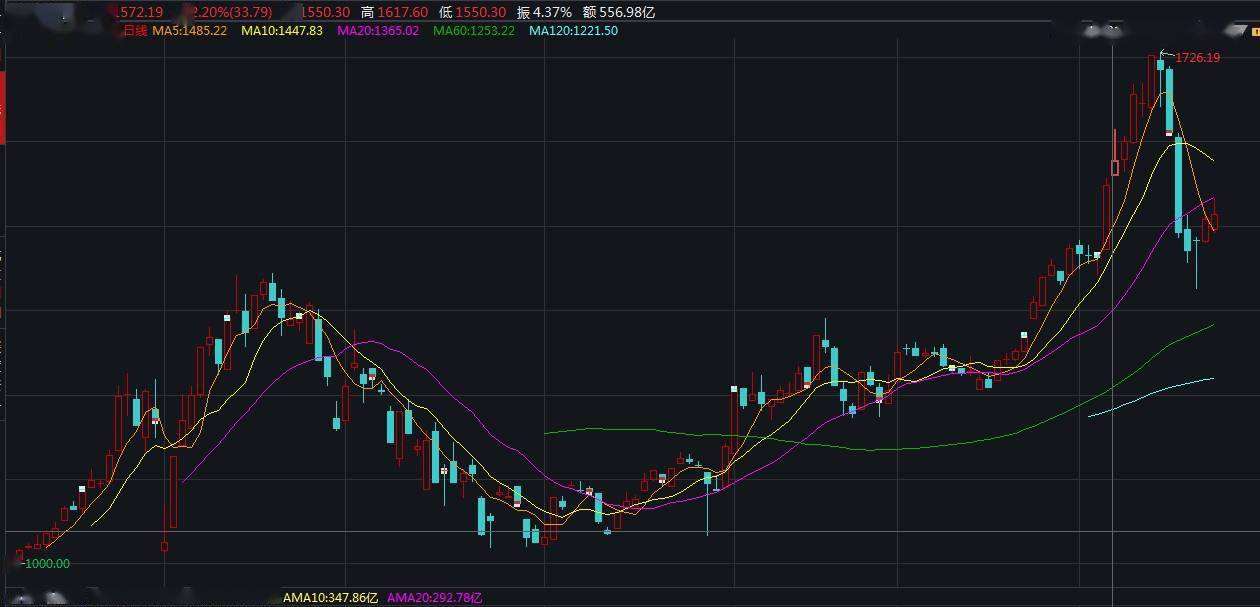Click the yellow indicator icon at top right
This screenshot has width=1260, height=607.
click(1256, 32)
